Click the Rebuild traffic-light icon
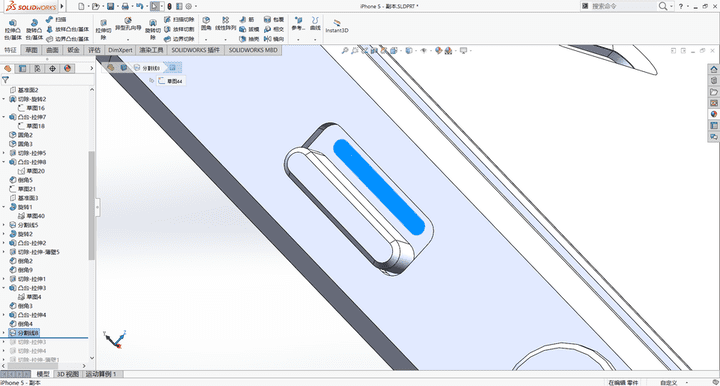 [x=169, y=6]
